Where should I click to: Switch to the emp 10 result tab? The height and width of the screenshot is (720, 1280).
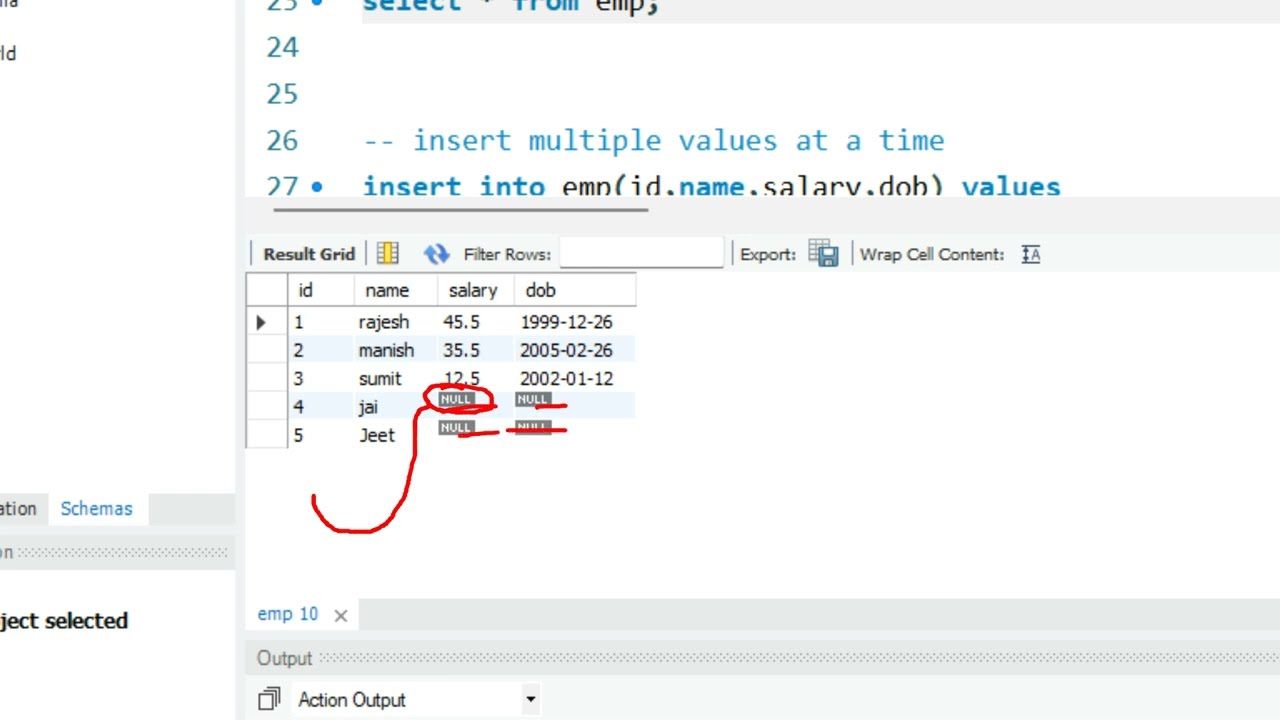(x=288, y=614)
